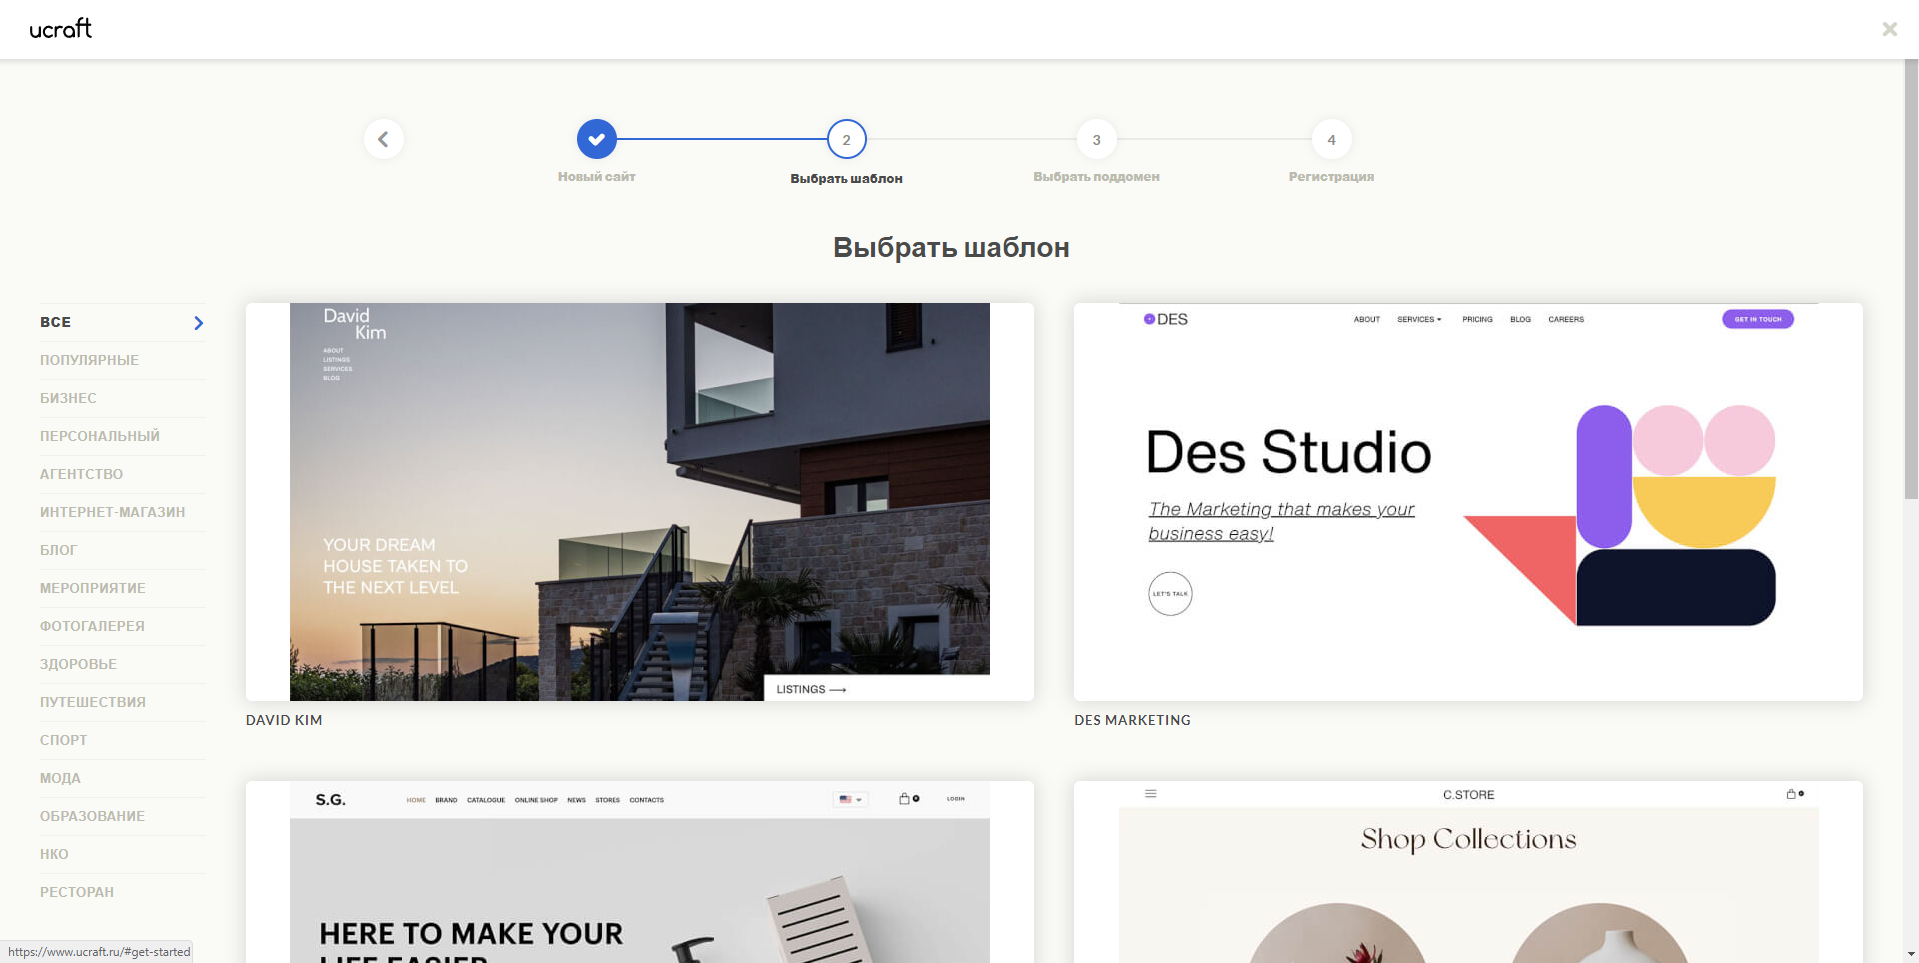The image size is (1919, 963).
Task: Pick the Des Marketing template thumbnail
Action: [x=1468, y=502]
